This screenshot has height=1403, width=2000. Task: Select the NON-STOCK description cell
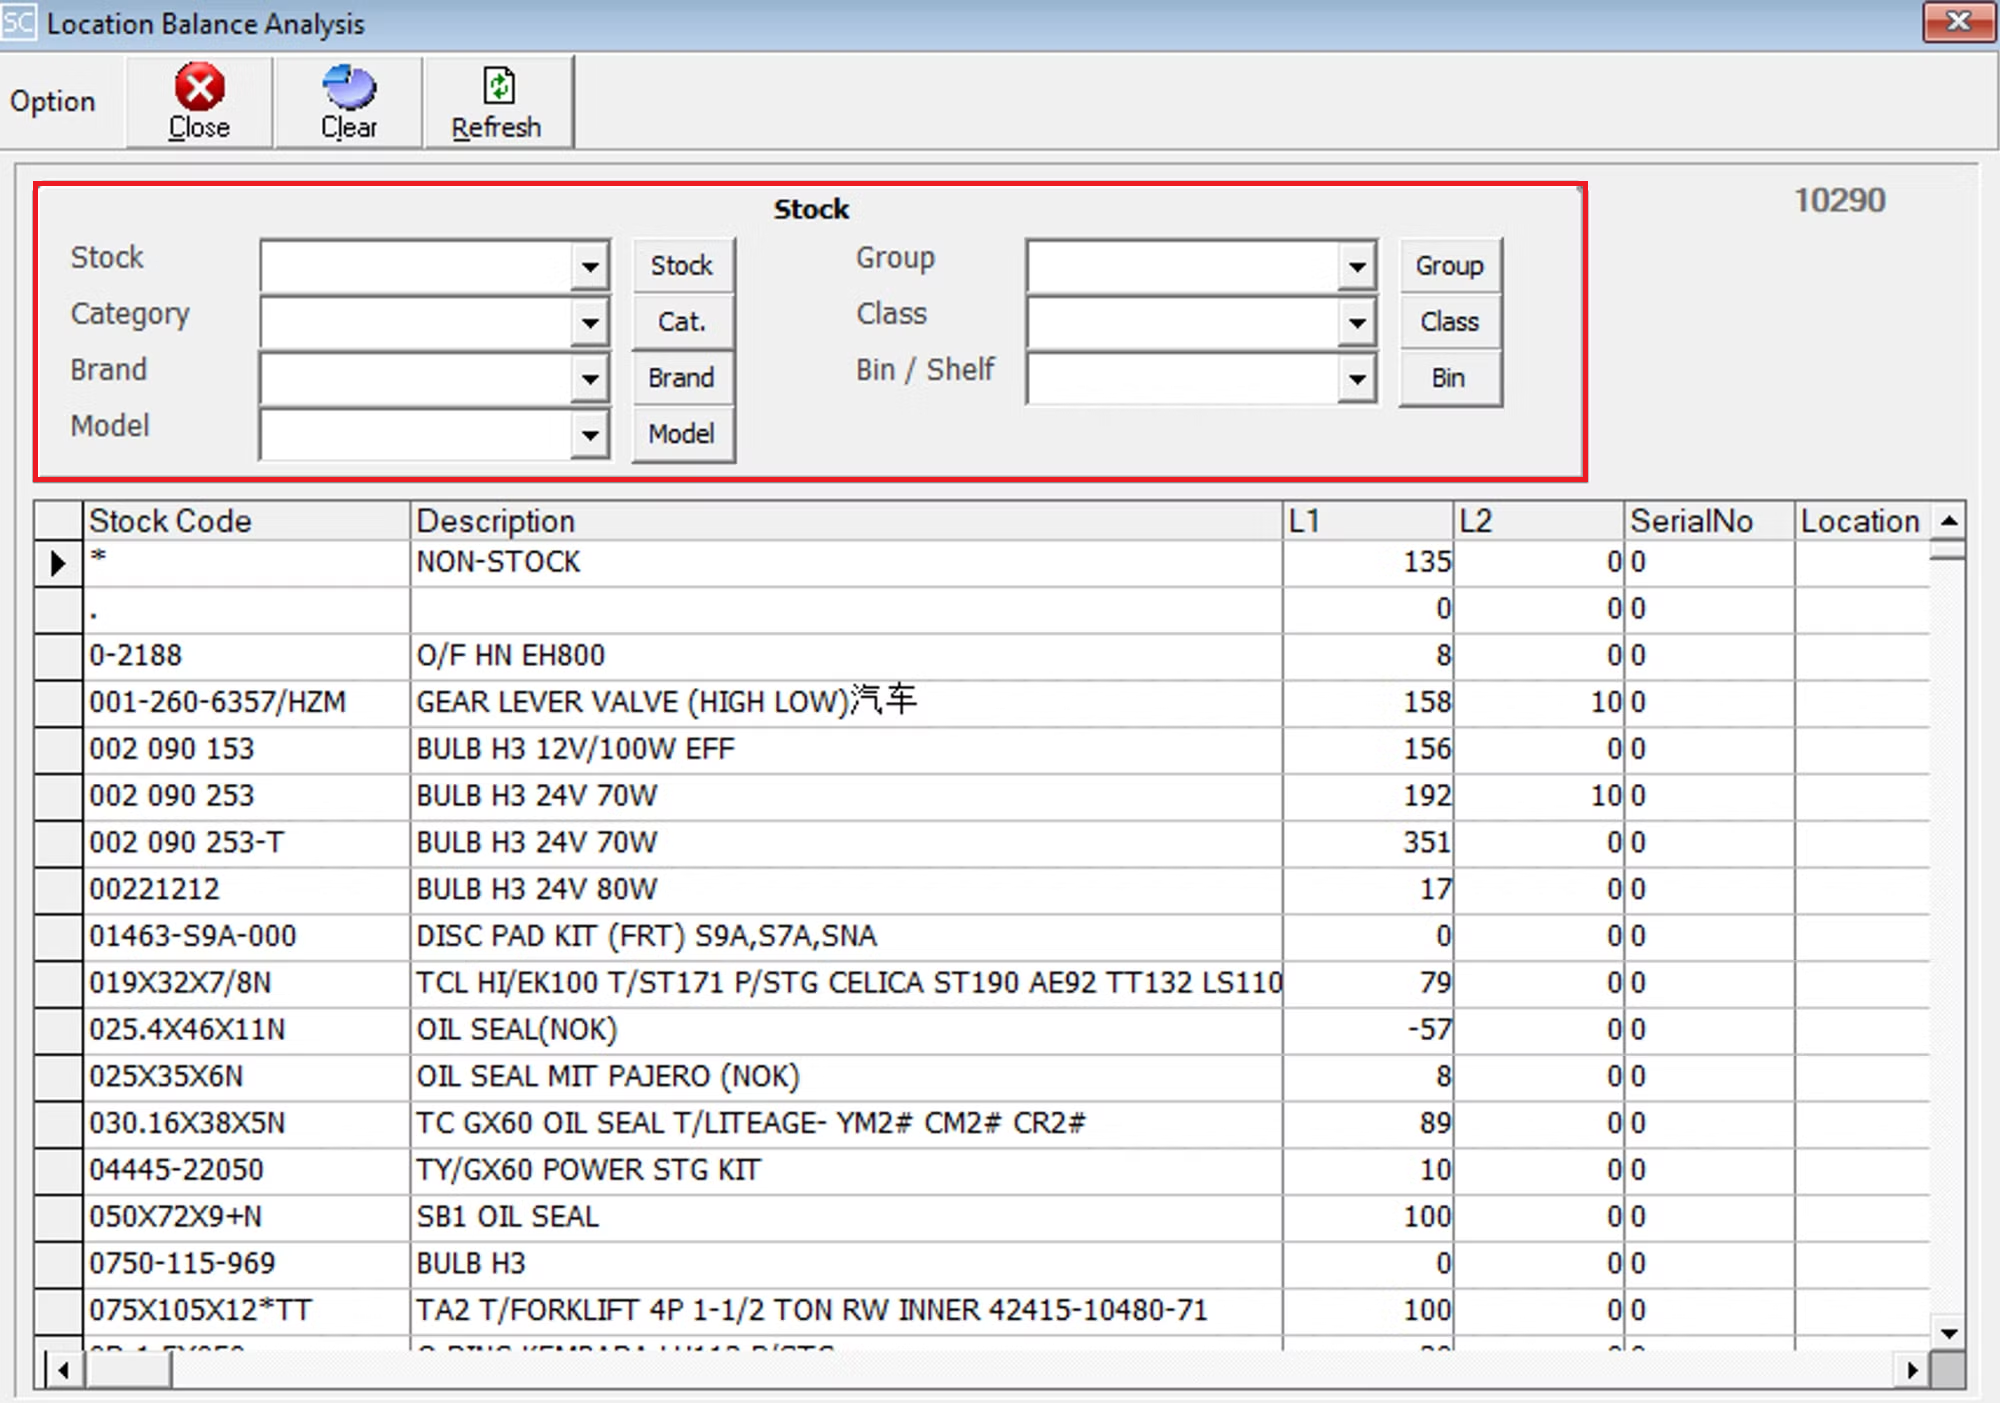pos(846,563)
